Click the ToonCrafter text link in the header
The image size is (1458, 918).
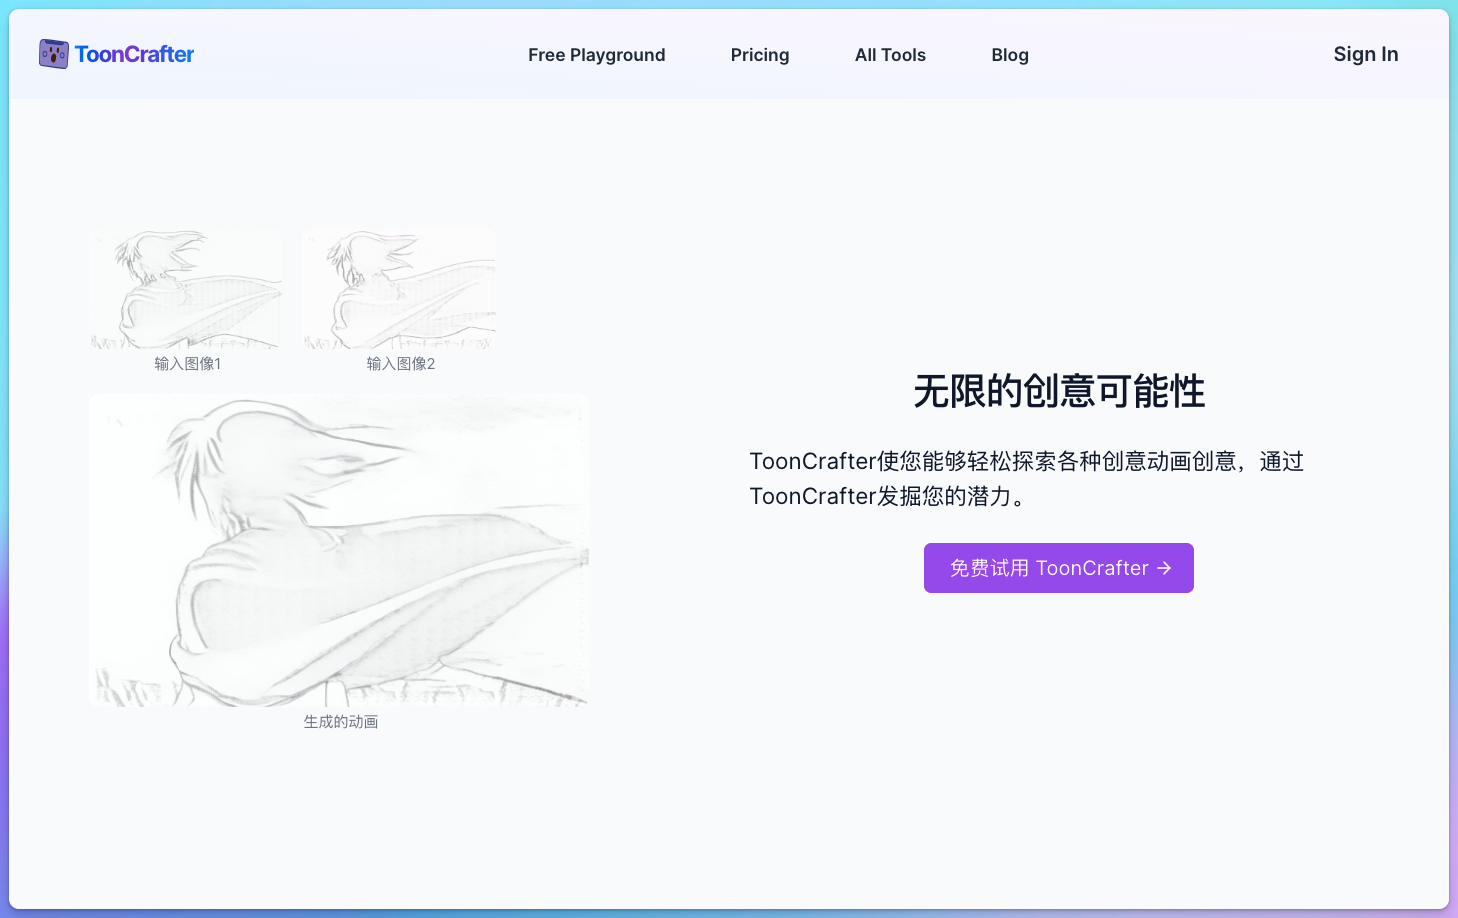click(x=134, y=54)
